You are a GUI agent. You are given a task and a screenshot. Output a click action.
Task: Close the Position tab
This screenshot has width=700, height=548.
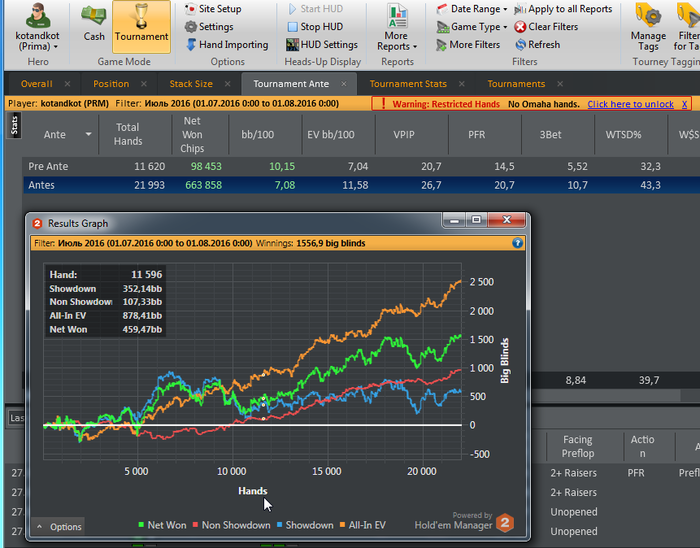coord(144,84)
